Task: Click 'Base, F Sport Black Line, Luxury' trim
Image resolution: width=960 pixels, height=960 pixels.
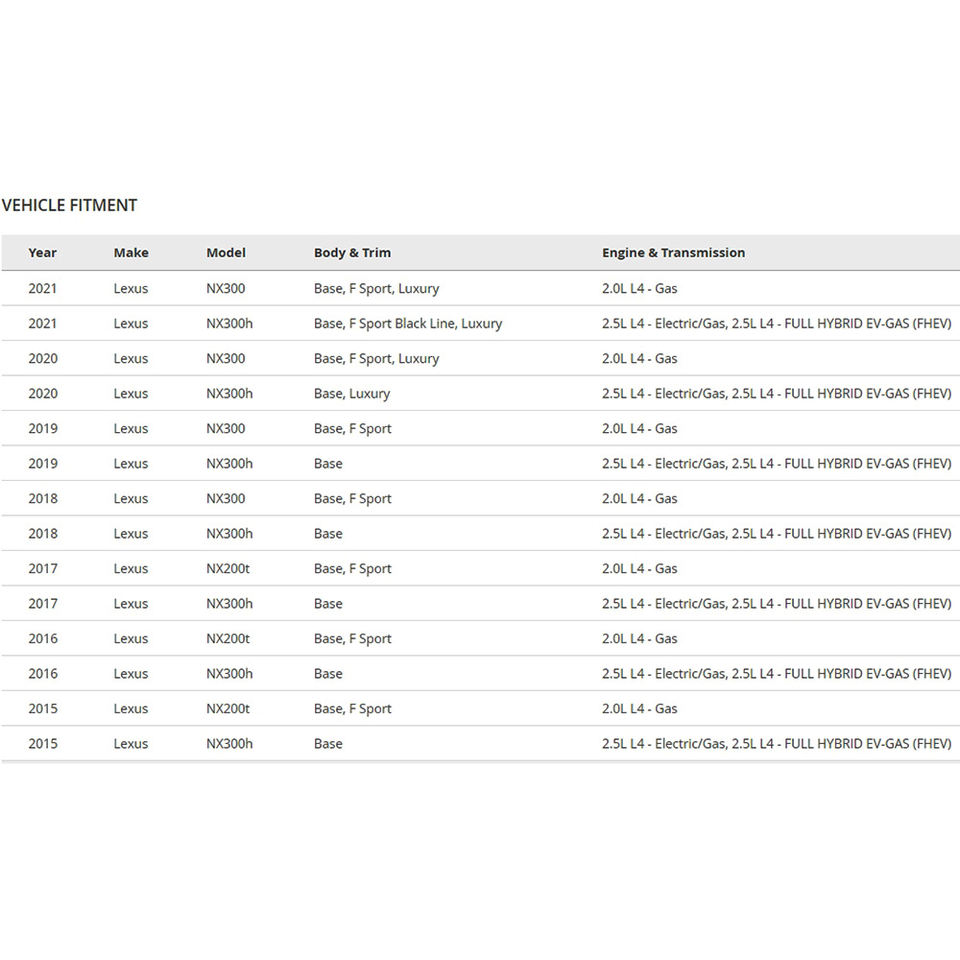Action: 408,323
